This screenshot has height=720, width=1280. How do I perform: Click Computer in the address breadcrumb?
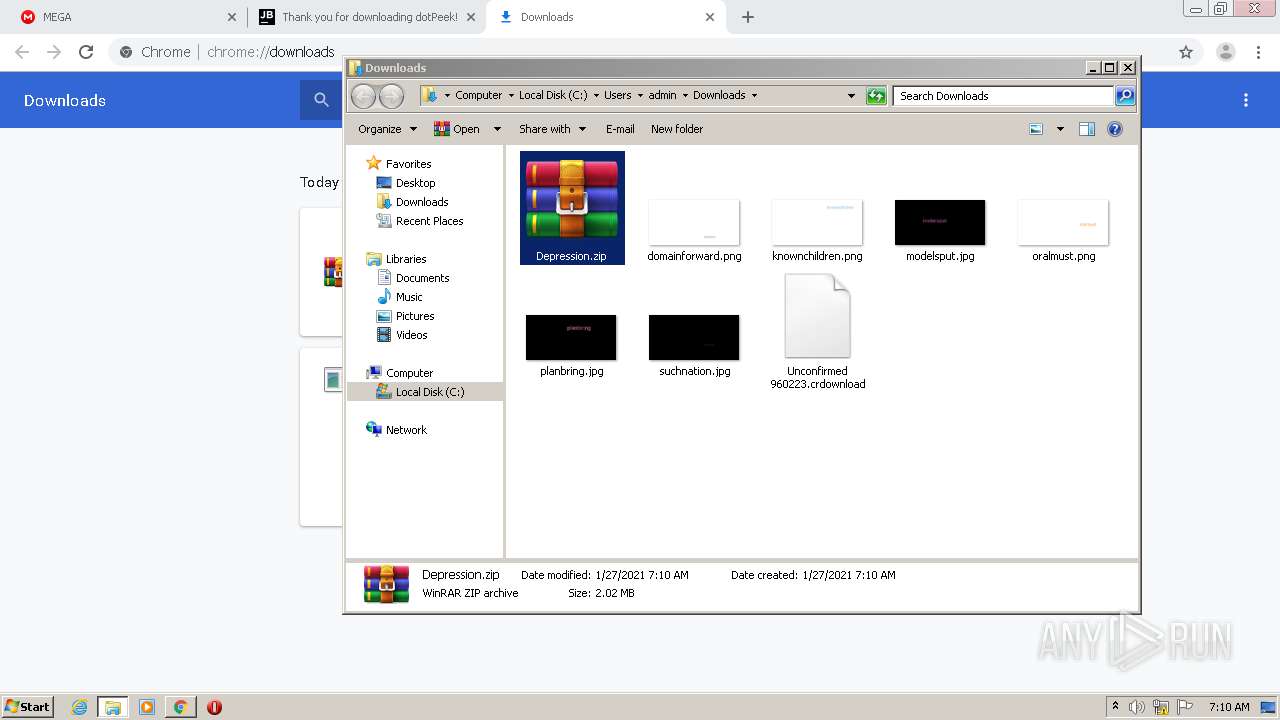coord(478,96)
